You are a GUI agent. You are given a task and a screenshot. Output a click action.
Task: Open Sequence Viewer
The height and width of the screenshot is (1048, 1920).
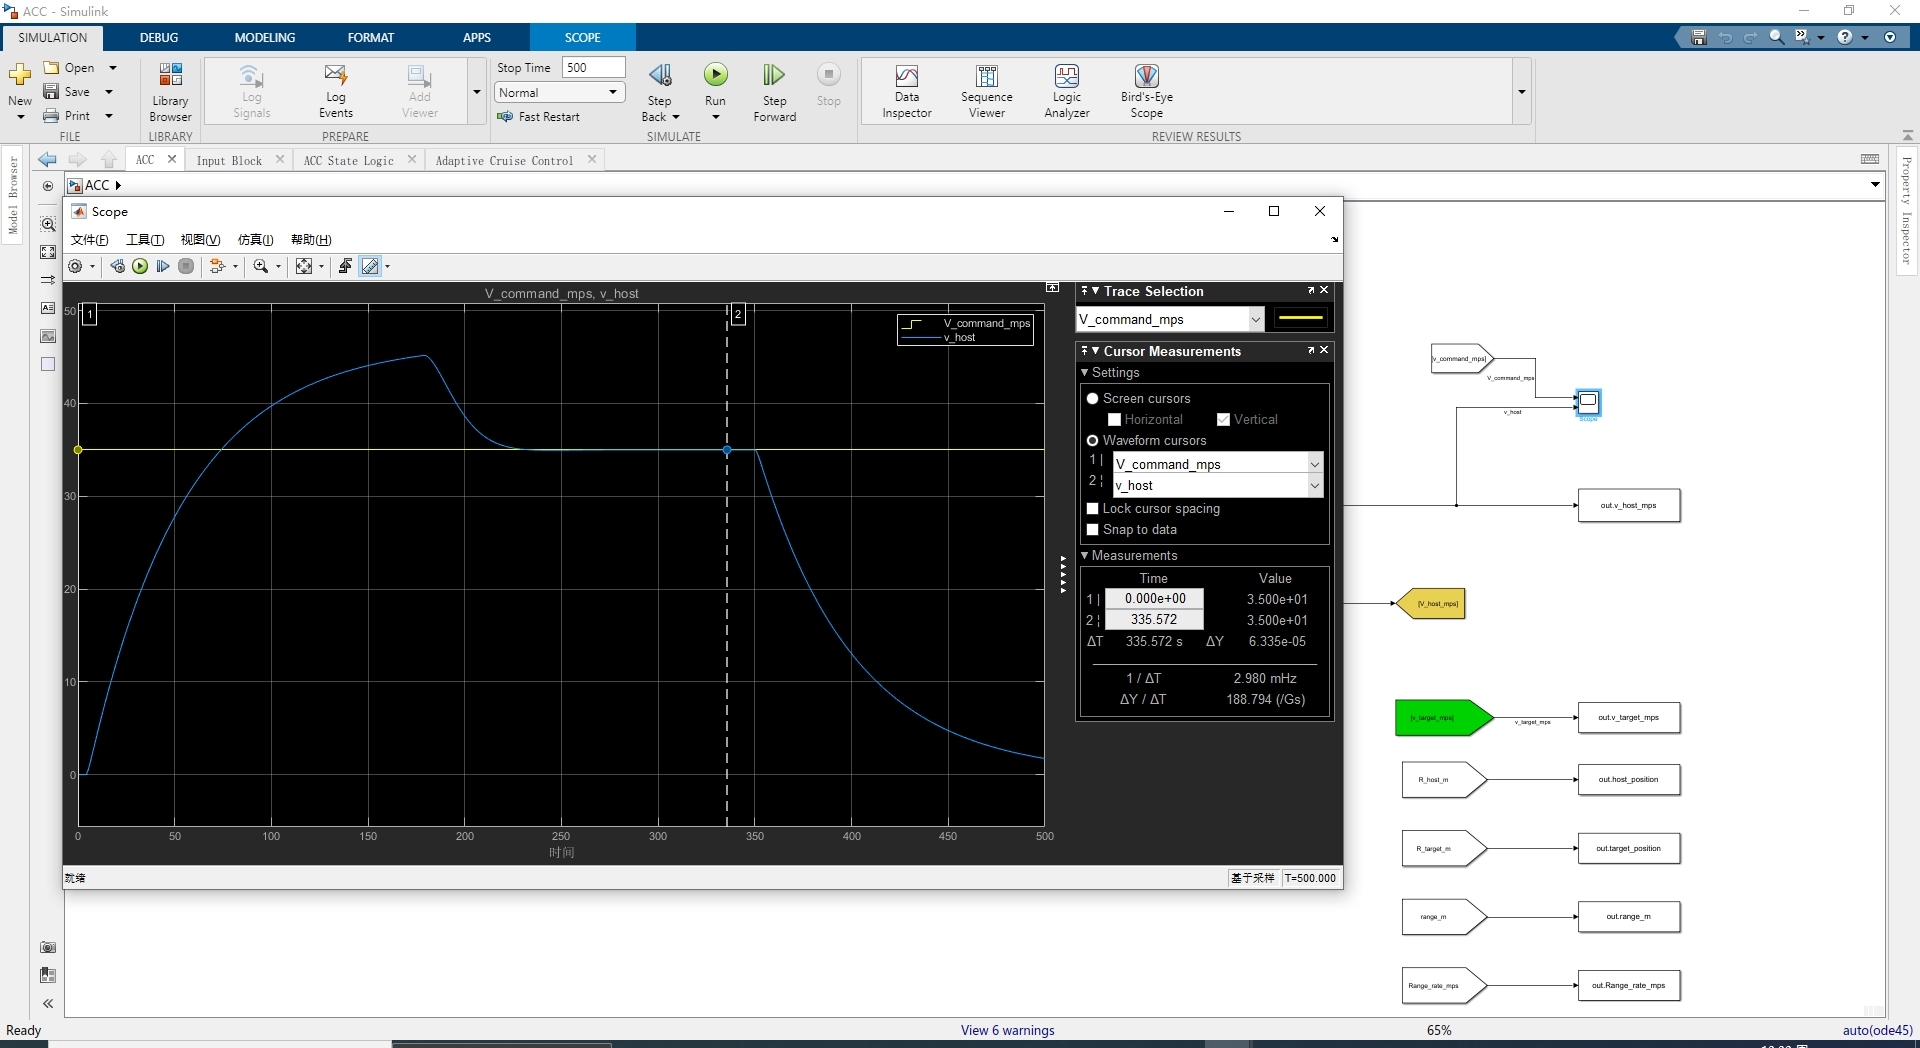pos(987,92)
